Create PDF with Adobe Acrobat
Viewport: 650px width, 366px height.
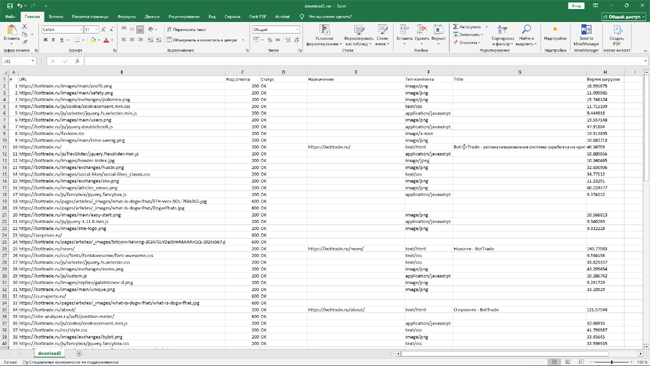click(617, 35)
